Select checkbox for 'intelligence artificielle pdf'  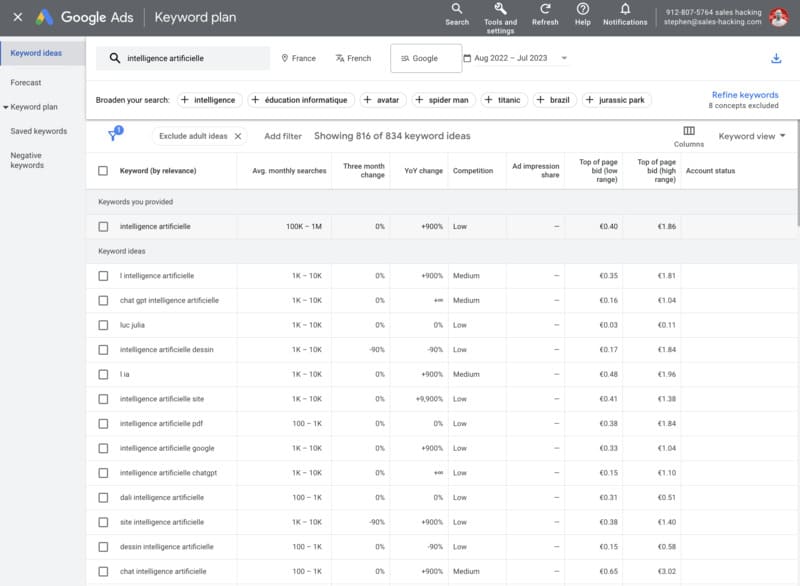103,424
